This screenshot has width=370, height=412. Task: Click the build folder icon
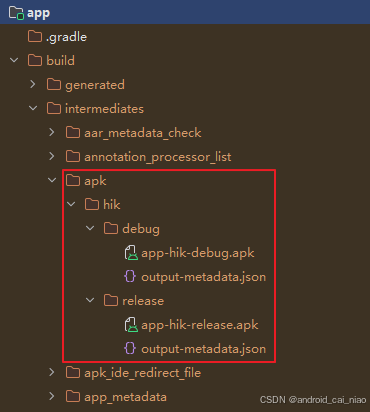(x=35, y=61)
